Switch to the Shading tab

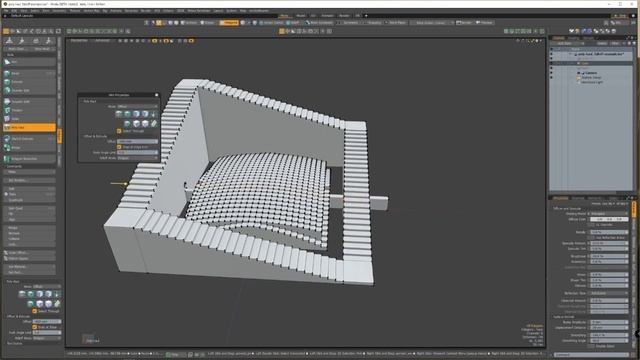(x=574, y=38)
